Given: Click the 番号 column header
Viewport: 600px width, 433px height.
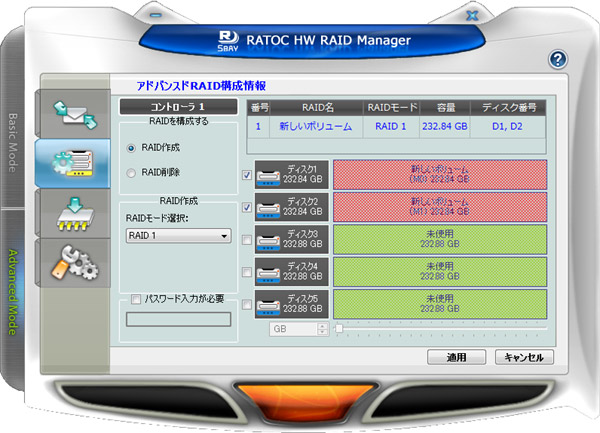Looking at the screenshot, I should (x=259, y=108).
